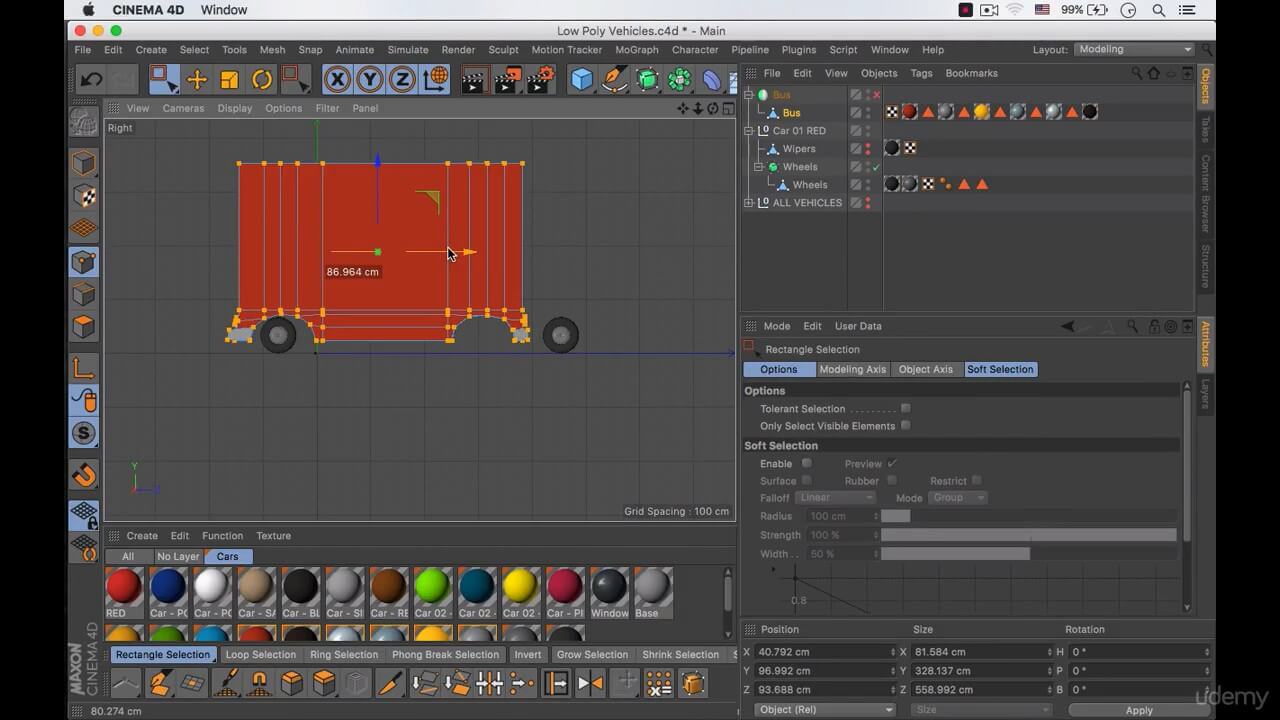This screenshot has height=720, width=1280.
Task: Switch to Points mode in left sidebar
Action: click(84, 262)
